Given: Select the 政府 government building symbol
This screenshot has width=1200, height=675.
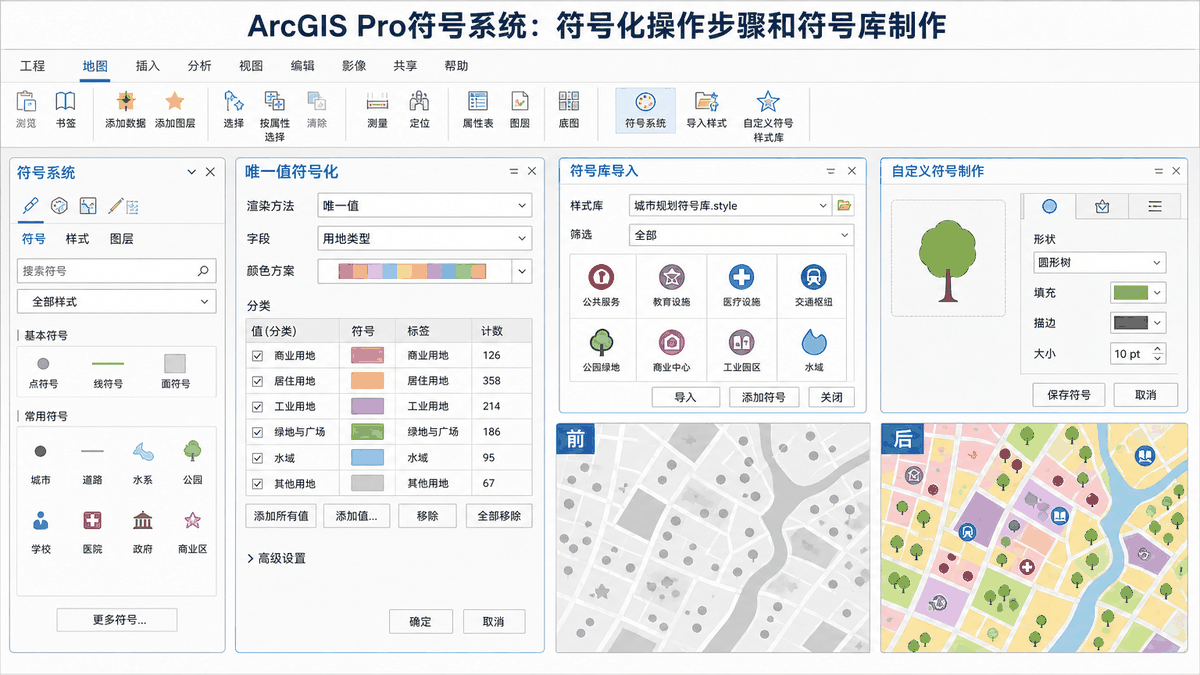Looking at the screenshot, I should [x=143, y=531].
